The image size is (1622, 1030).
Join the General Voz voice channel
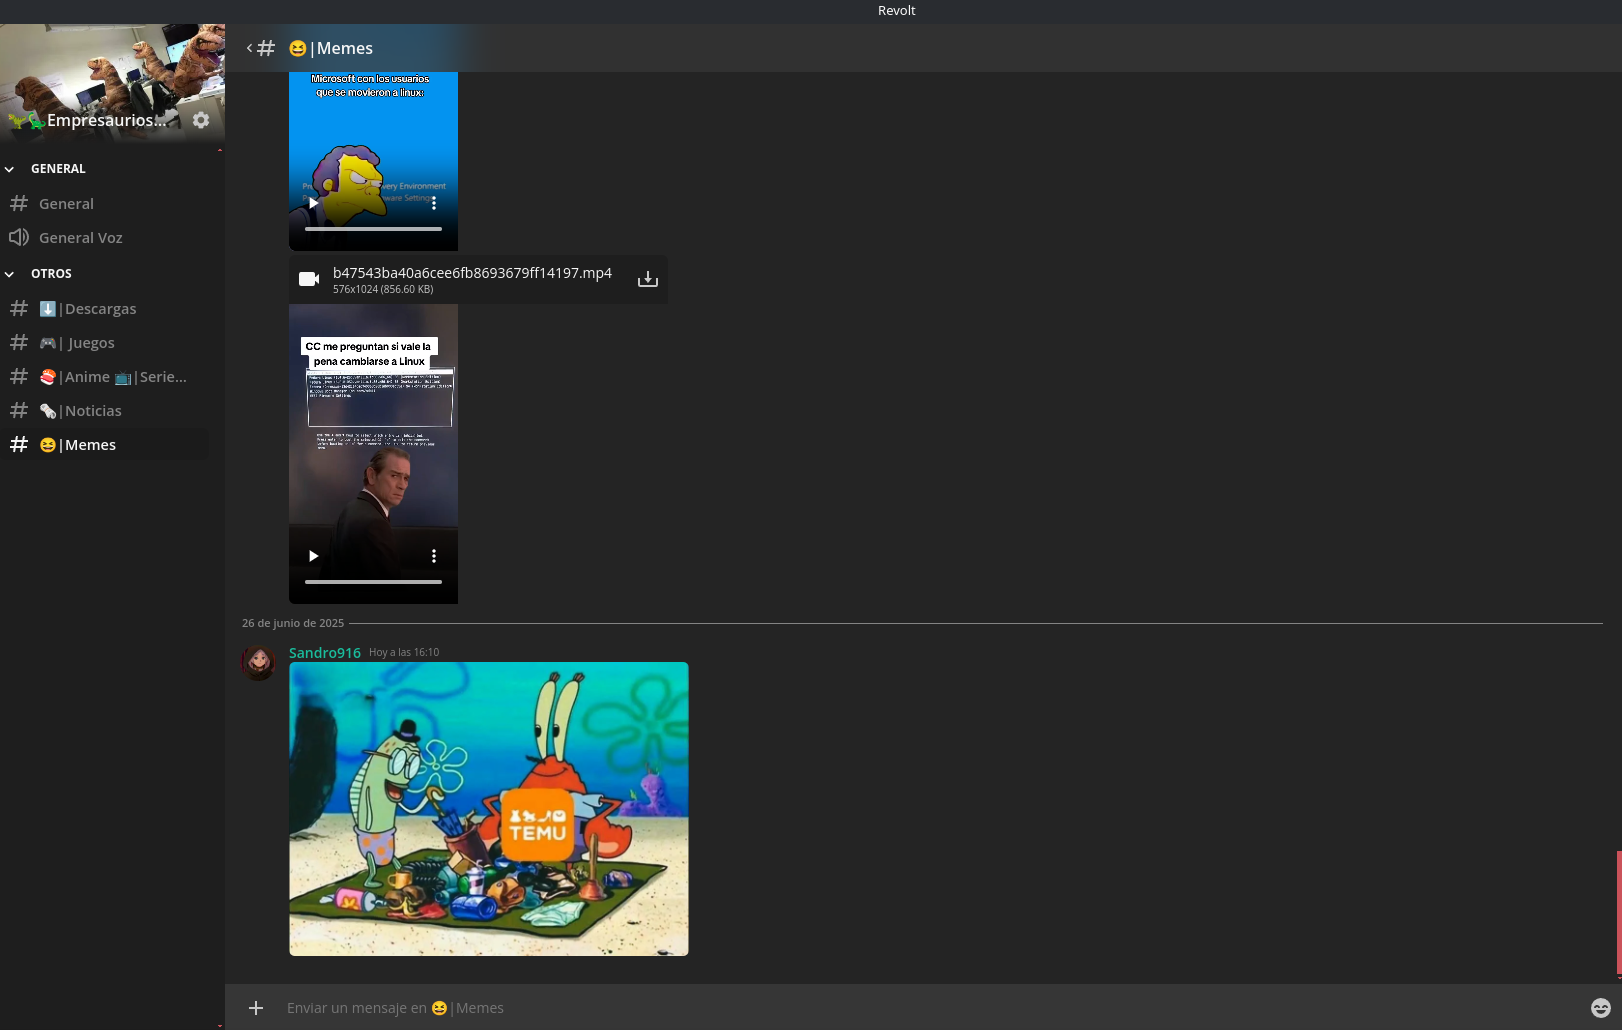(x=105, y=238)
